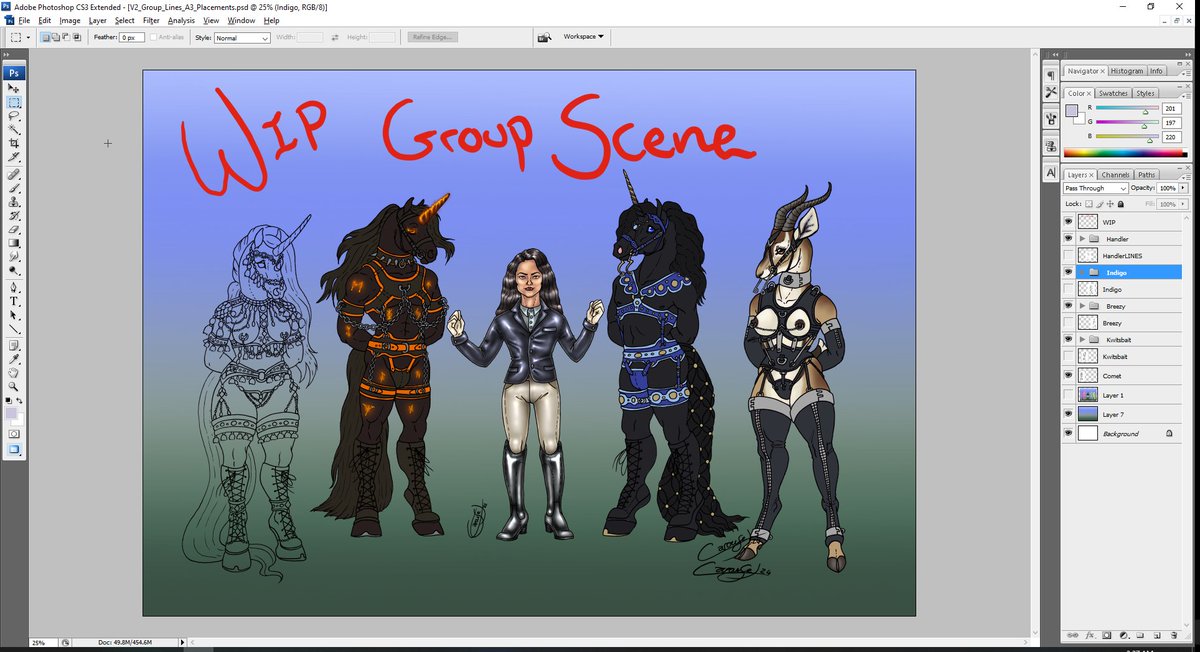Select the Crop tool
Image resolution: width=1200 pixels, height=652 pixels.
coord(14,144)
